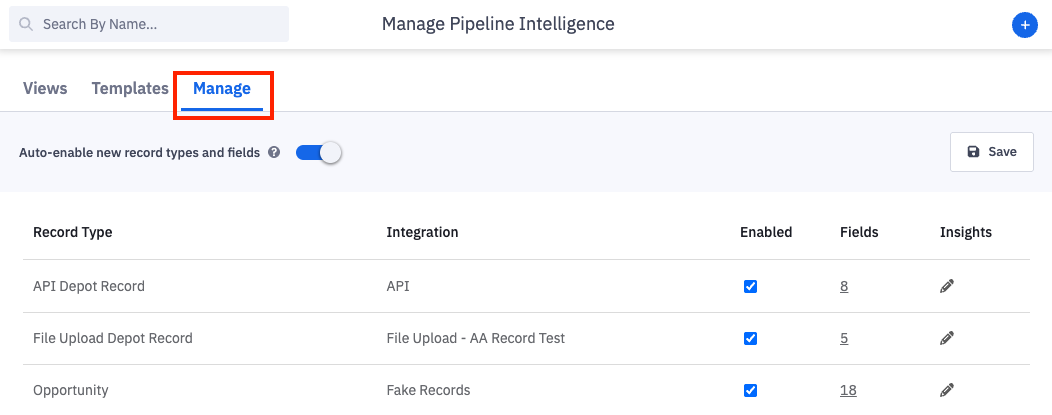Open the 18 fields link for Opportunity
1052x415 pixels.
pyautogui.click(x=848, y=390)
